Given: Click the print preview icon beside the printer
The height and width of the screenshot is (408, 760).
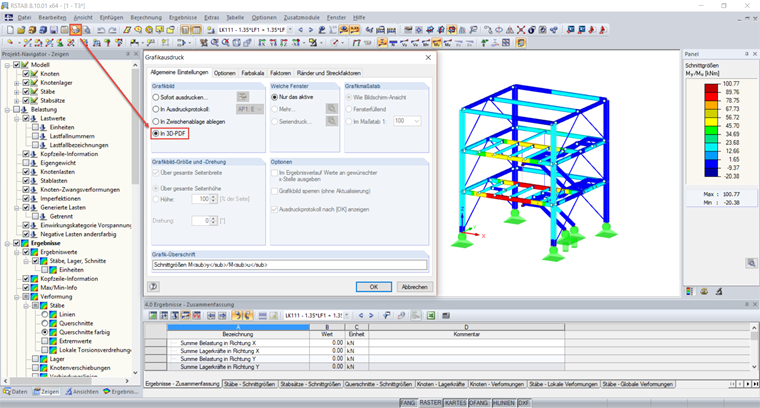Looking at the screenshot, I should tap(87, 30).
